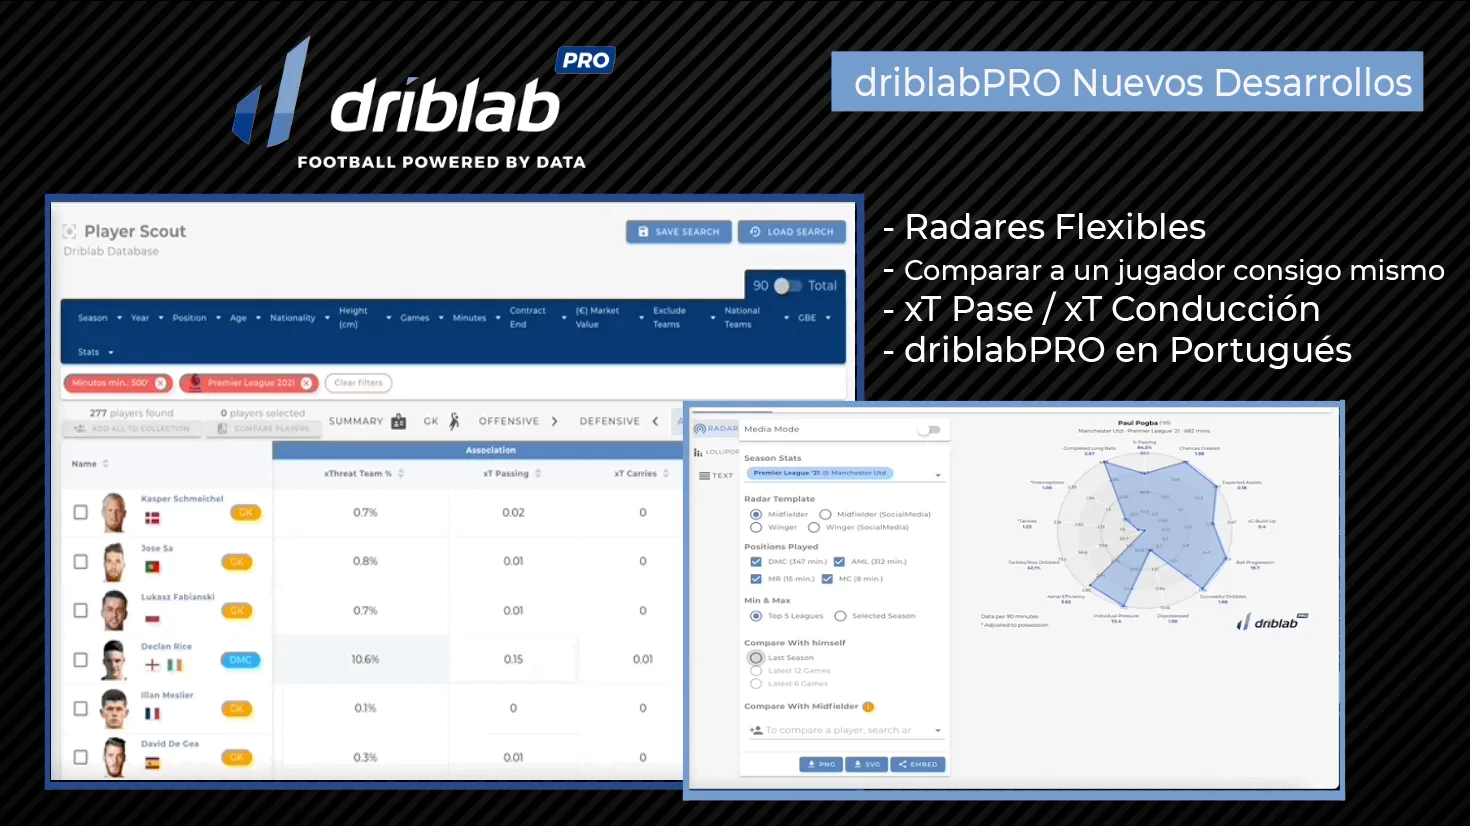1470x826 pixels.
Task: Sort by xThreat Team % column
Action: (401, 473)
